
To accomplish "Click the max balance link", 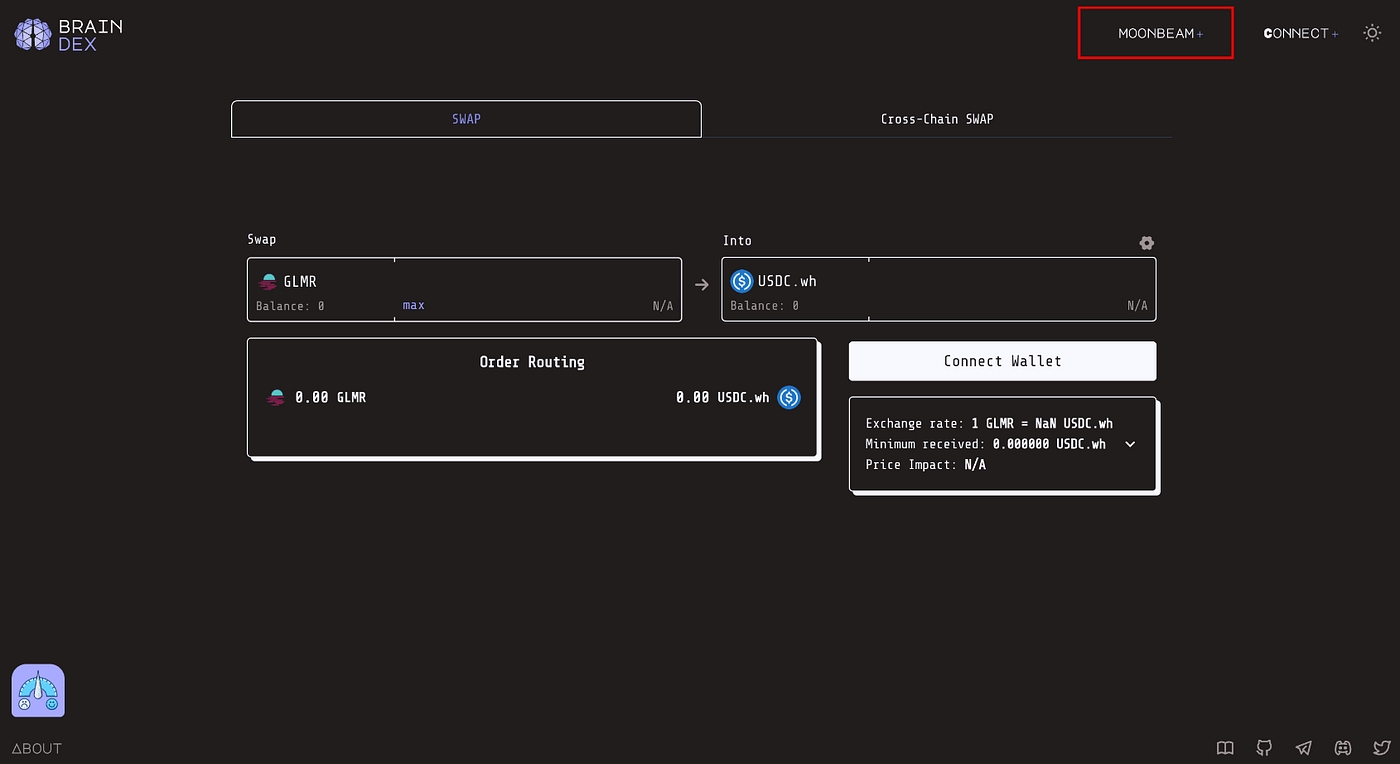I will (x=413, y=305).
